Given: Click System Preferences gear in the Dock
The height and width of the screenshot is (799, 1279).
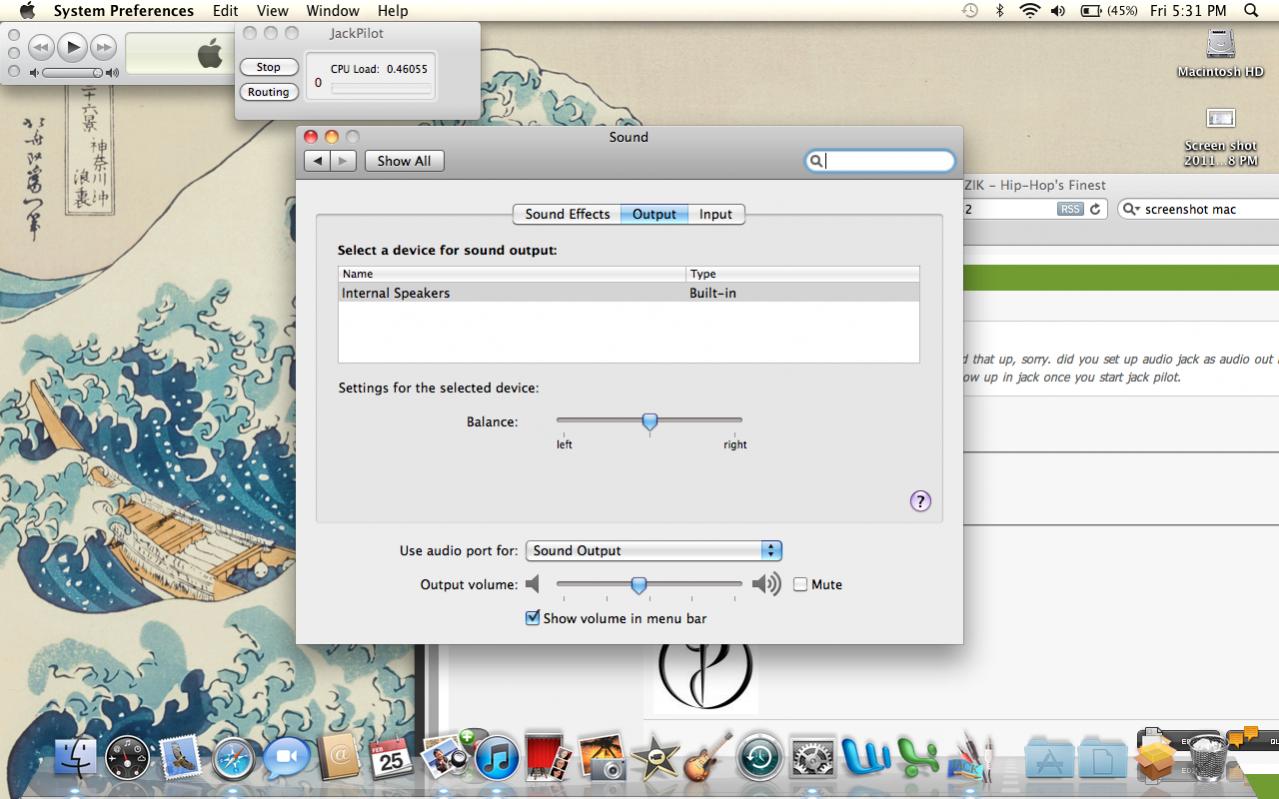Looking at the screenshot, I should (813, 759).
